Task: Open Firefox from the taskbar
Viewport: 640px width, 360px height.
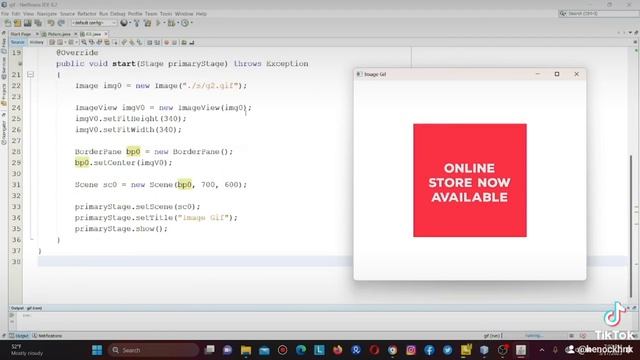Action: click(x=338, y=350)
